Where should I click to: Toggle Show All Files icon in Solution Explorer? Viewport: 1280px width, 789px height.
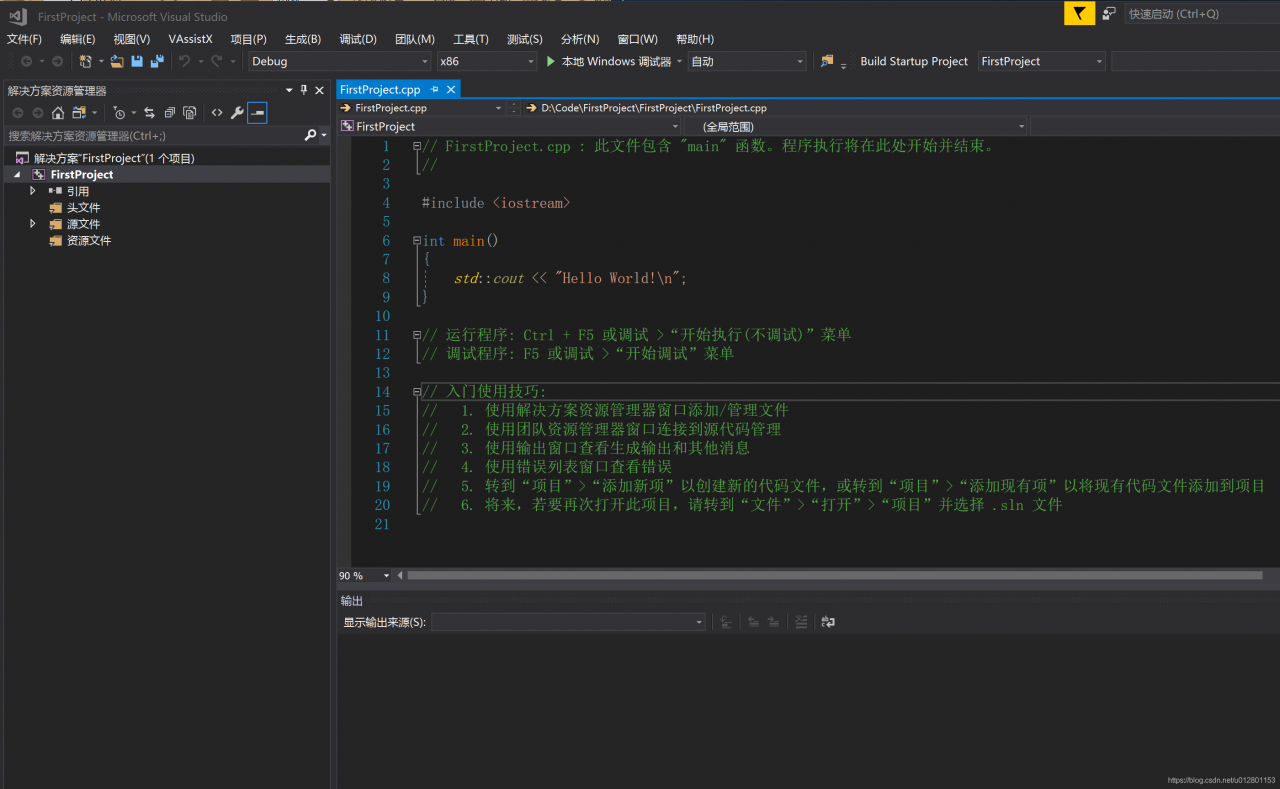[189, 113]
